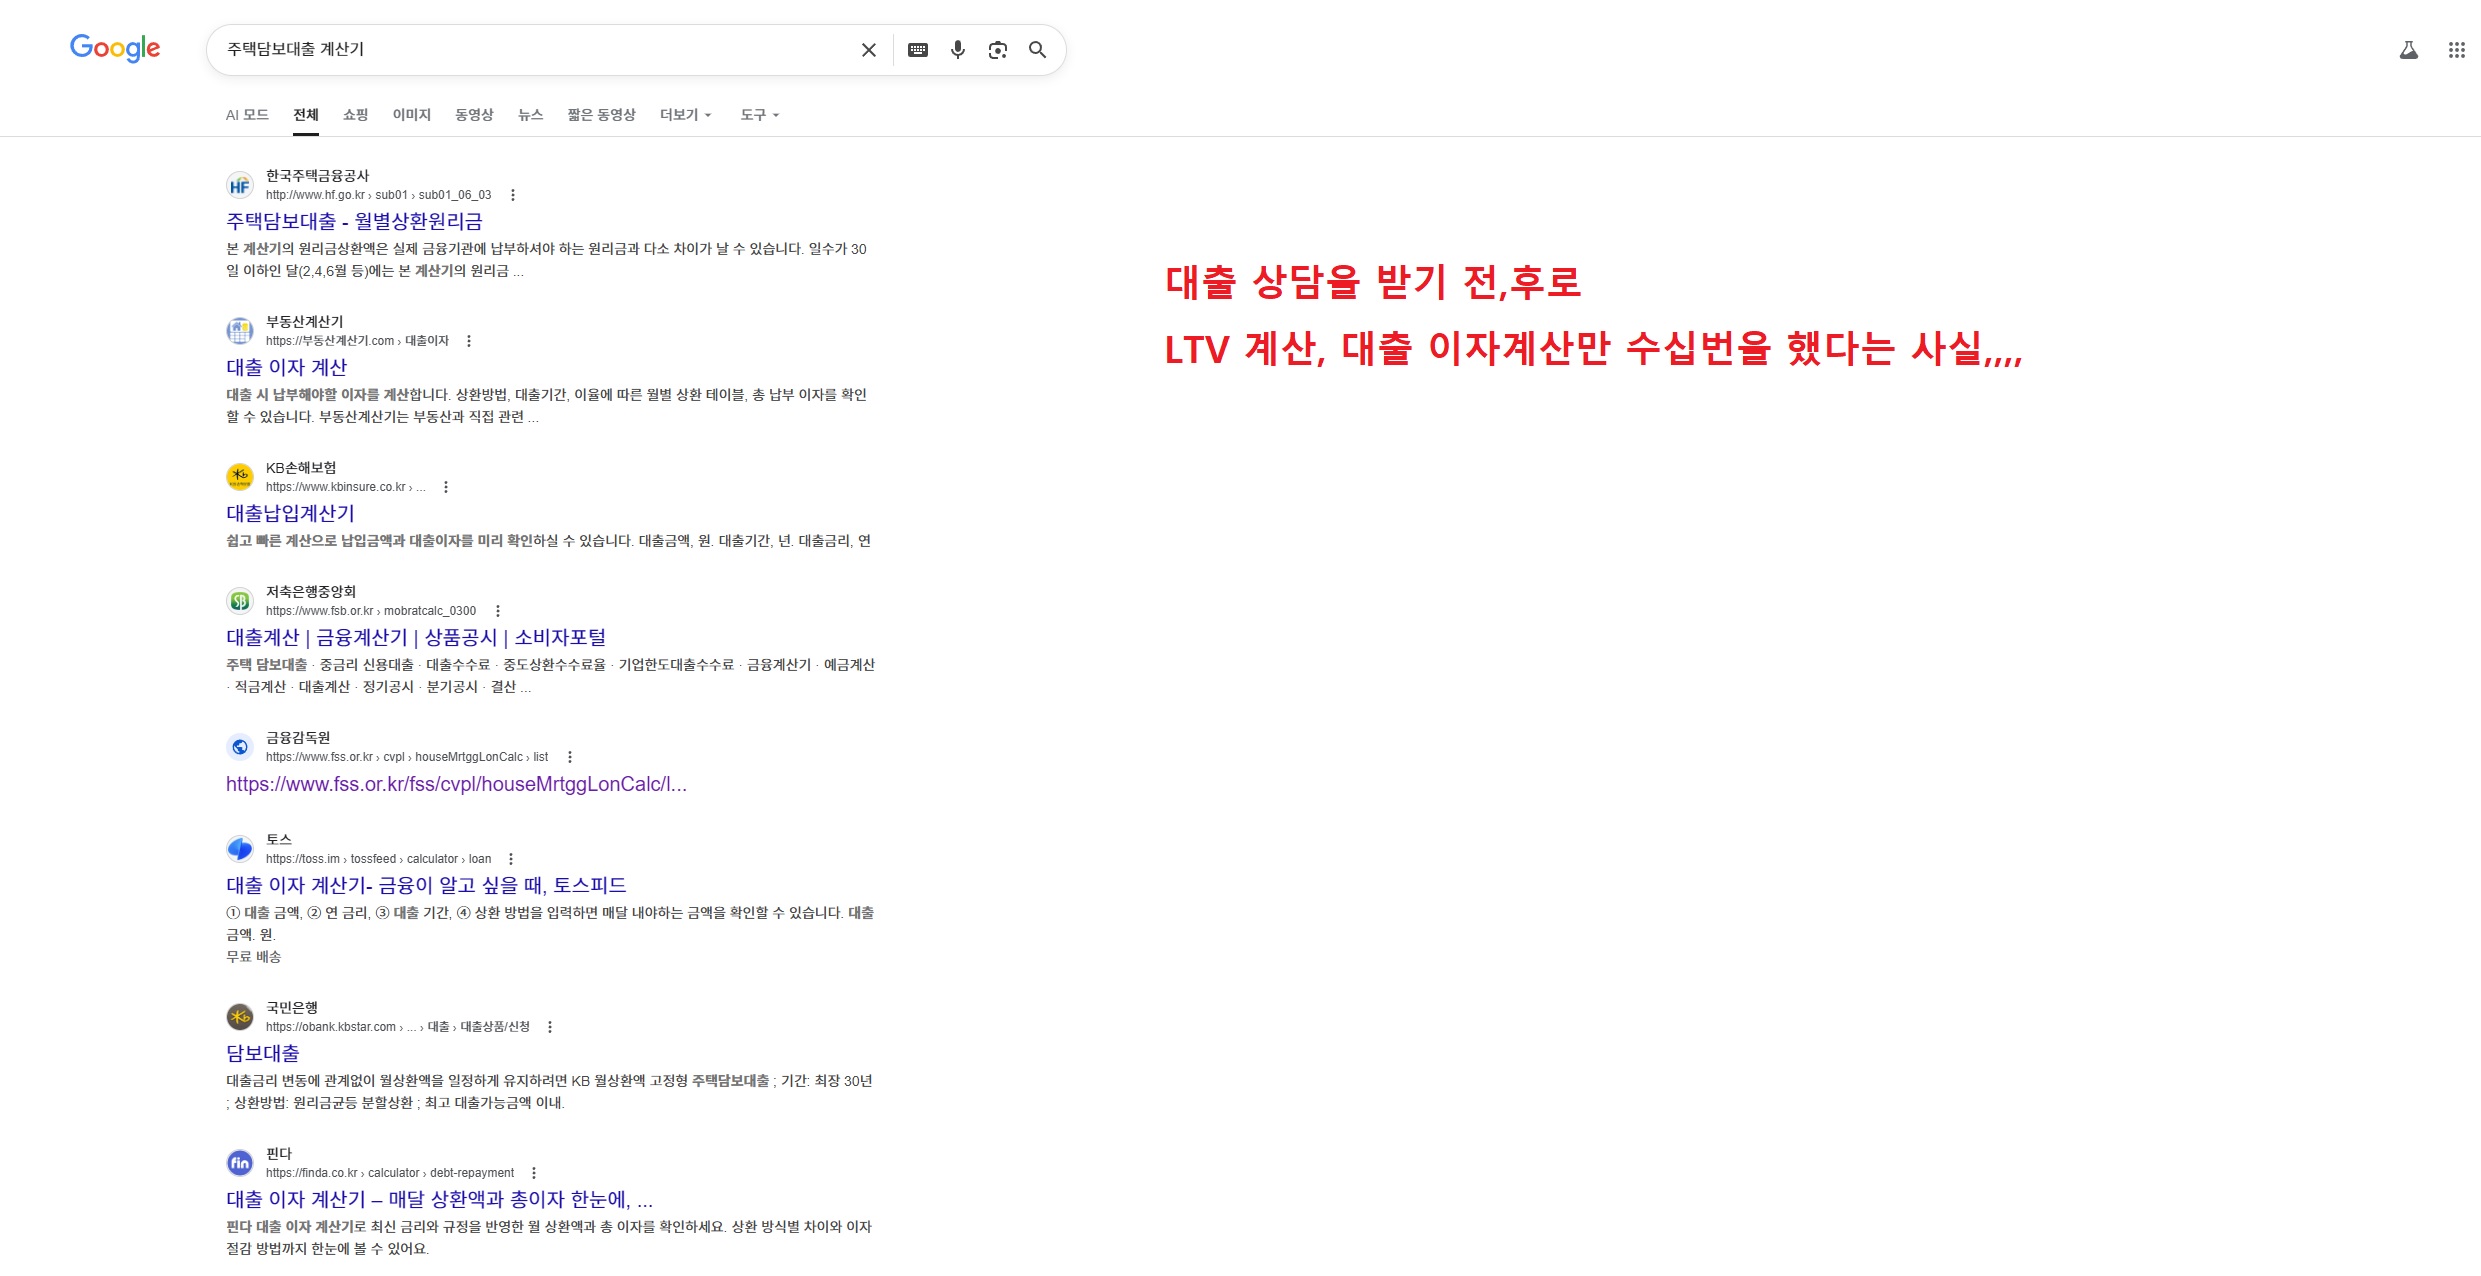Click the 토스 blue favicon

(240, 849)
